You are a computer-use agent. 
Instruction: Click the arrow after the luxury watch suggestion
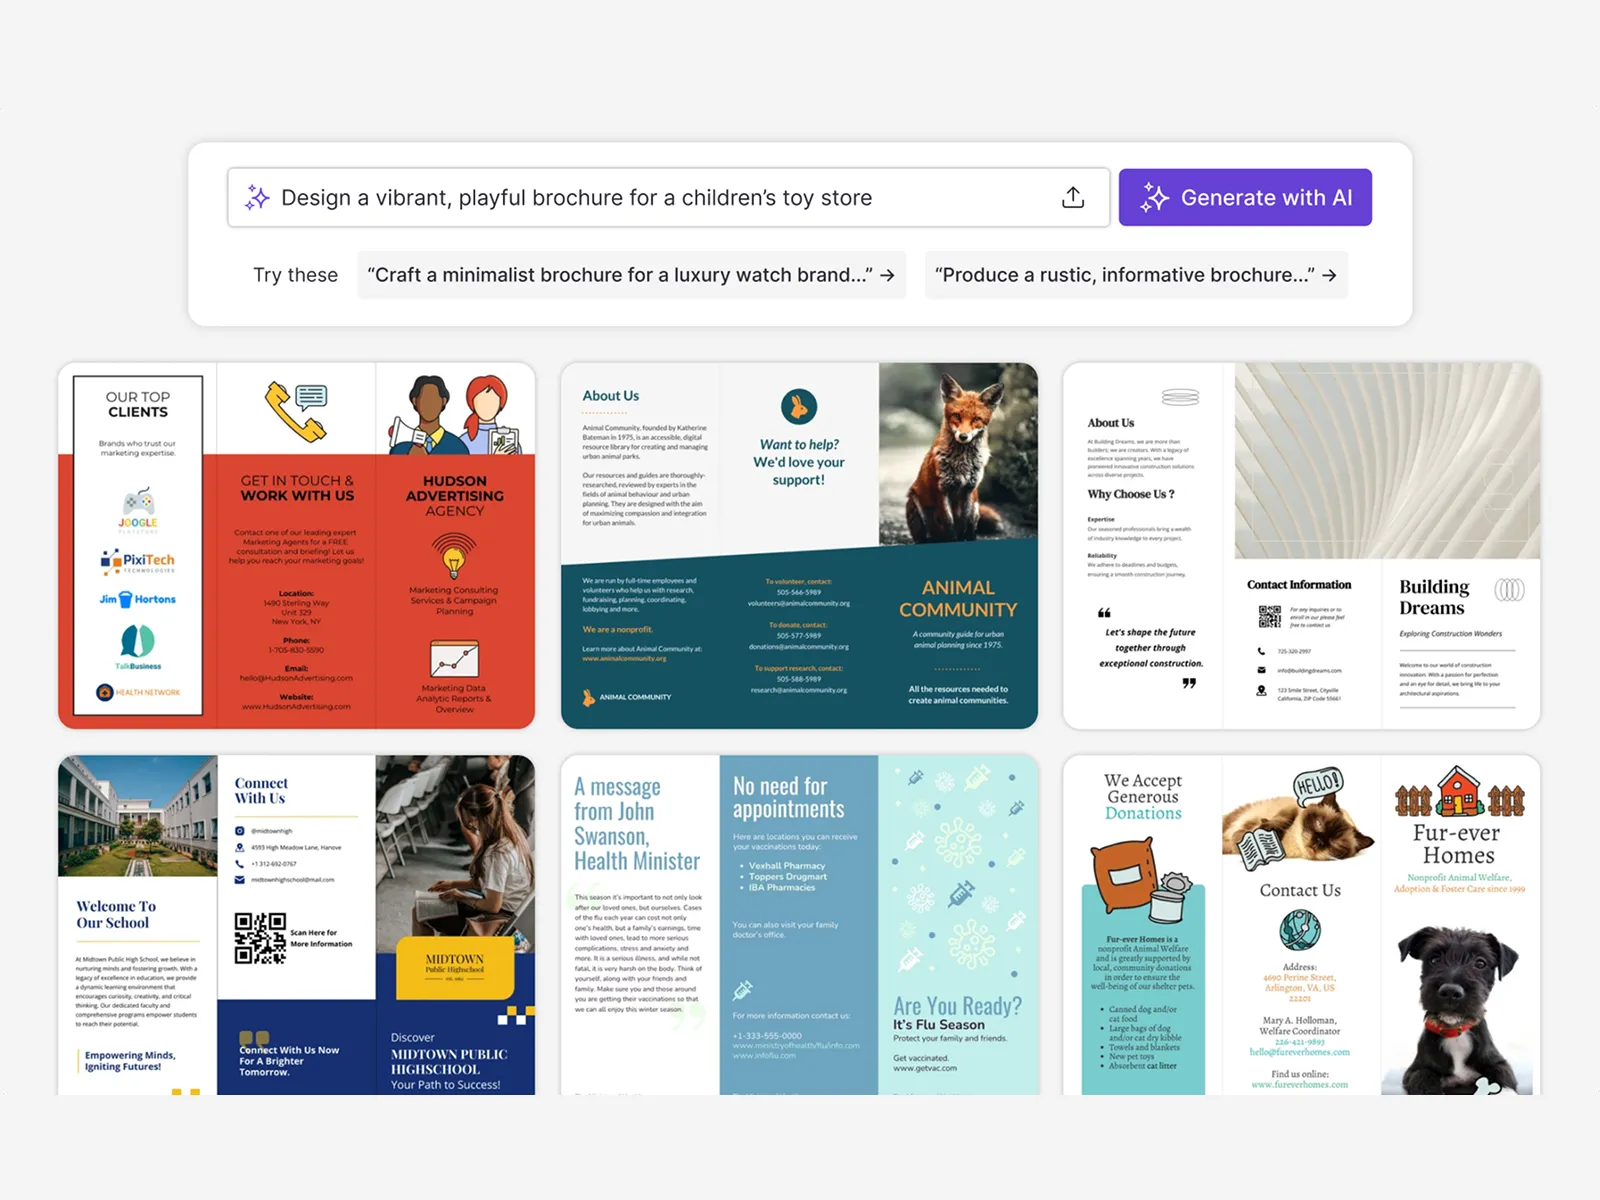[x=887, y=275]
